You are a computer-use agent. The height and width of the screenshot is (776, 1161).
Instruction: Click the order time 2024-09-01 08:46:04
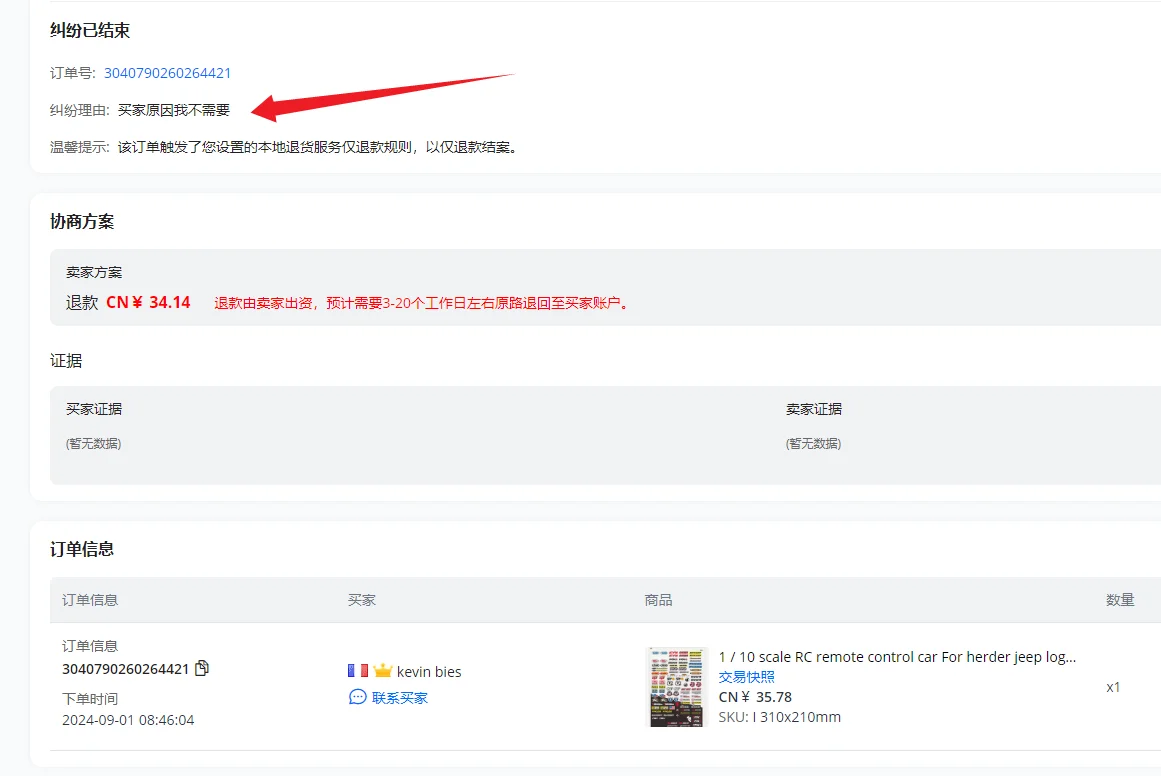128,720
